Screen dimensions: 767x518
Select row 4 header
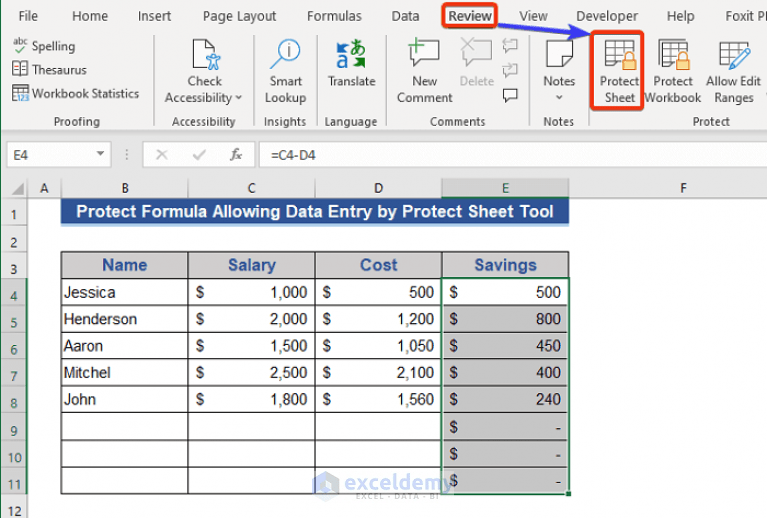pos(14,295)
